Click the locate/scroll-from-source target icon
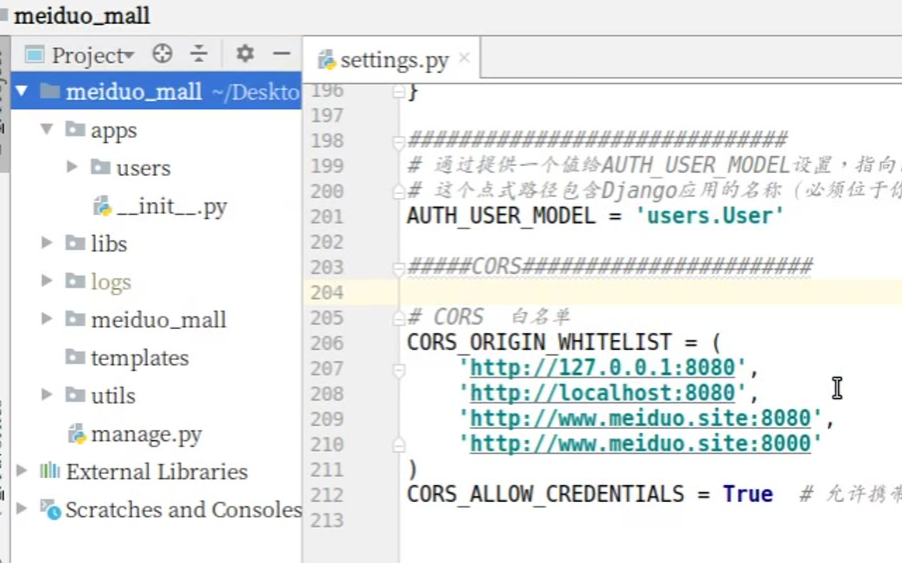Viewport: 902px width, 563px height. tap(162, 54)
